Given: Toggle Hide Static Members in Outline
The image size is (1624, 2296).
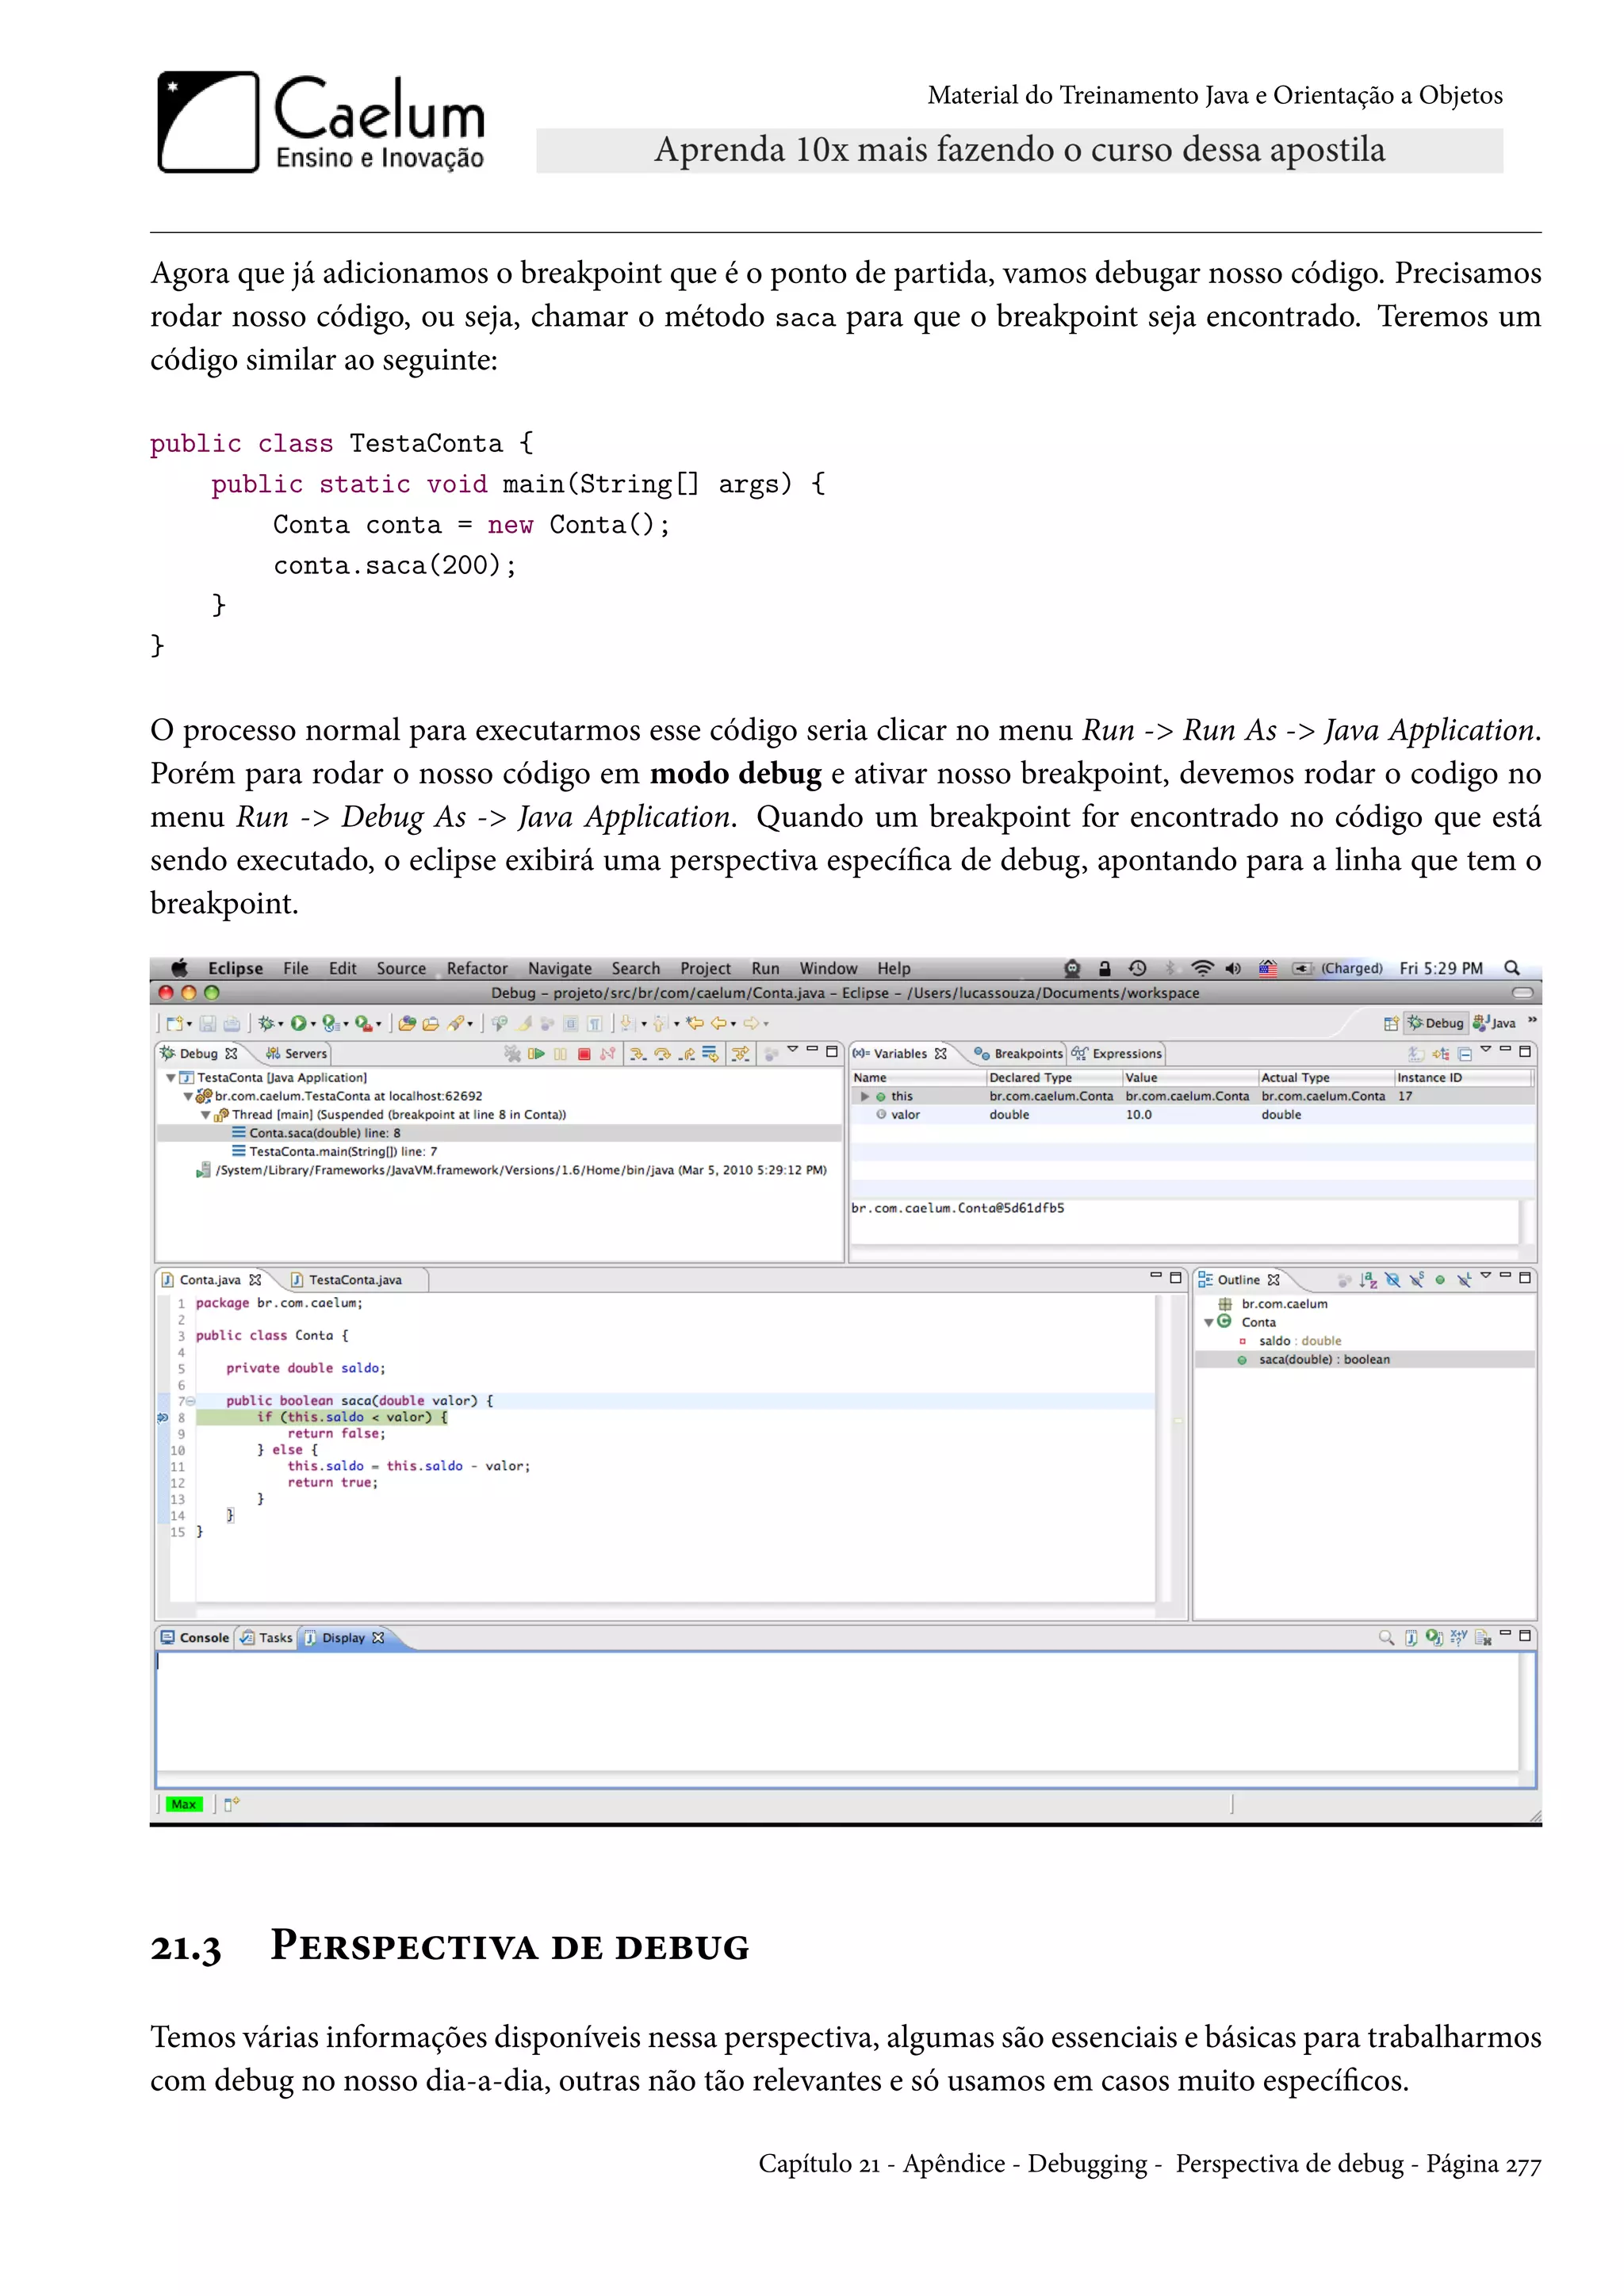Looking at the screenshot, I should coord(1416,1280).
